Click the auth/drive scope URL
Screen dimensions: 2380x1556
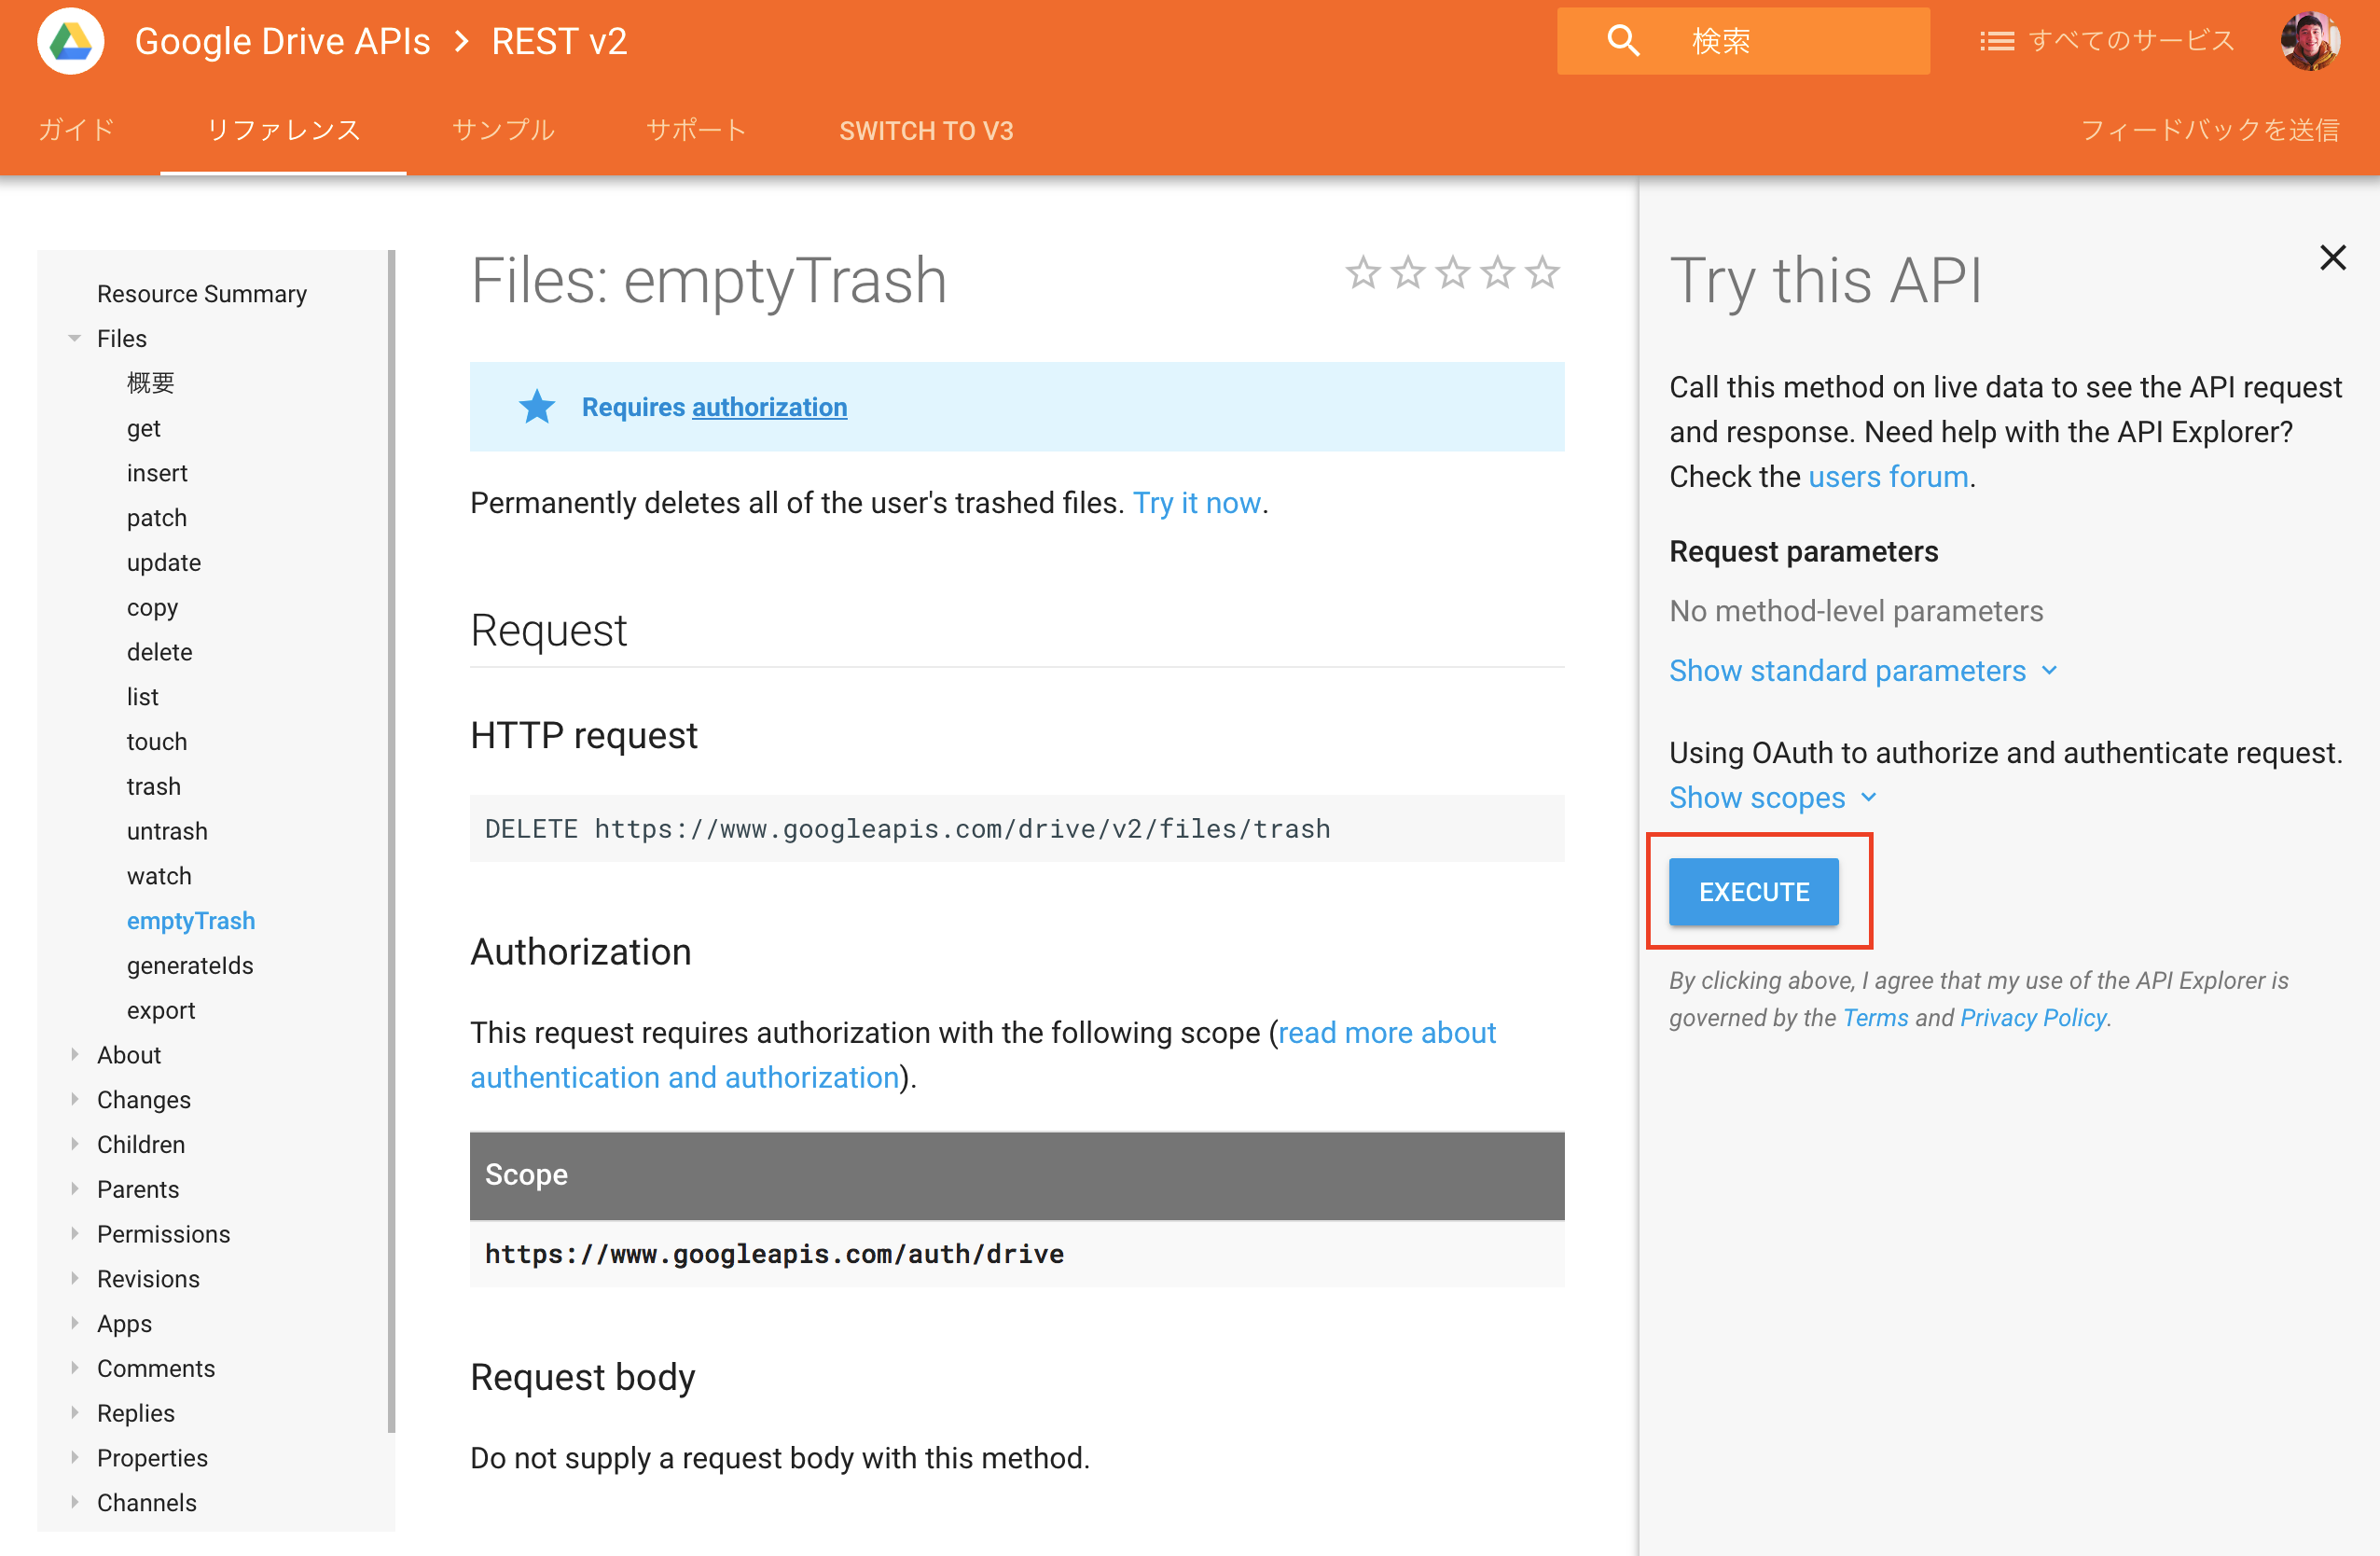[x=774, y=1254]
